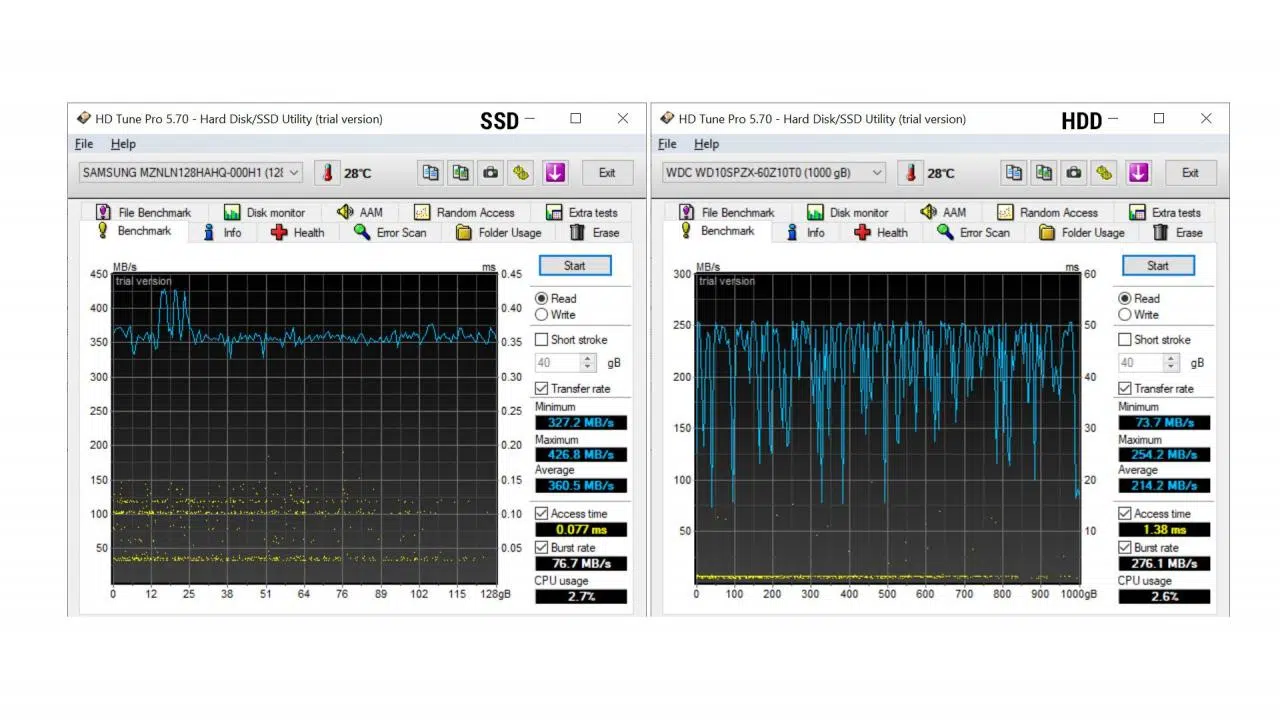This screenshot has height=720, width=1280.
Task: Click the options tools icon in SSD window
Action: point(520,173)
